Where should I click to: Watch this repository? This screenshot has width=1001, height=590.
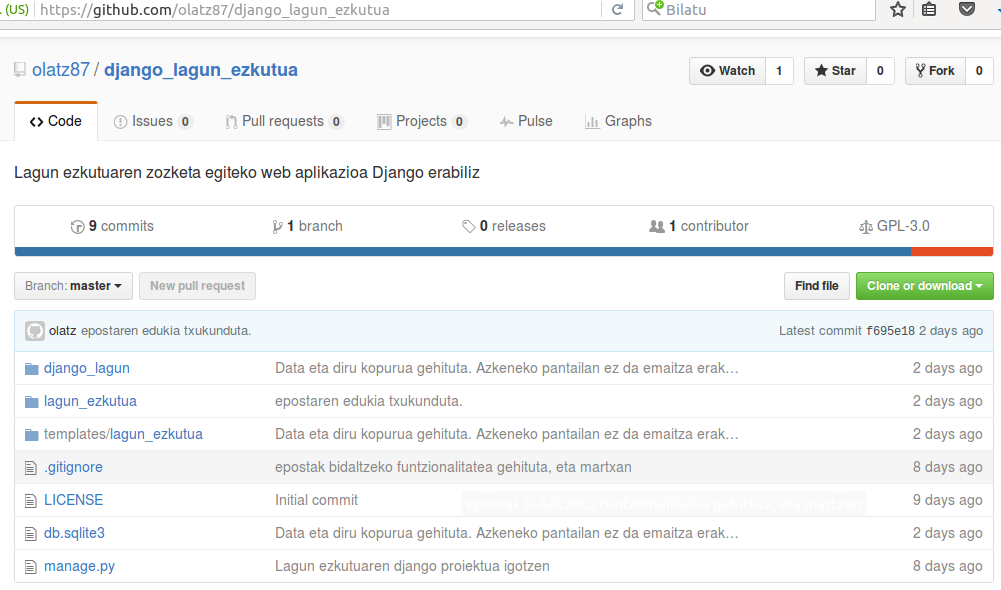(727, 71)
